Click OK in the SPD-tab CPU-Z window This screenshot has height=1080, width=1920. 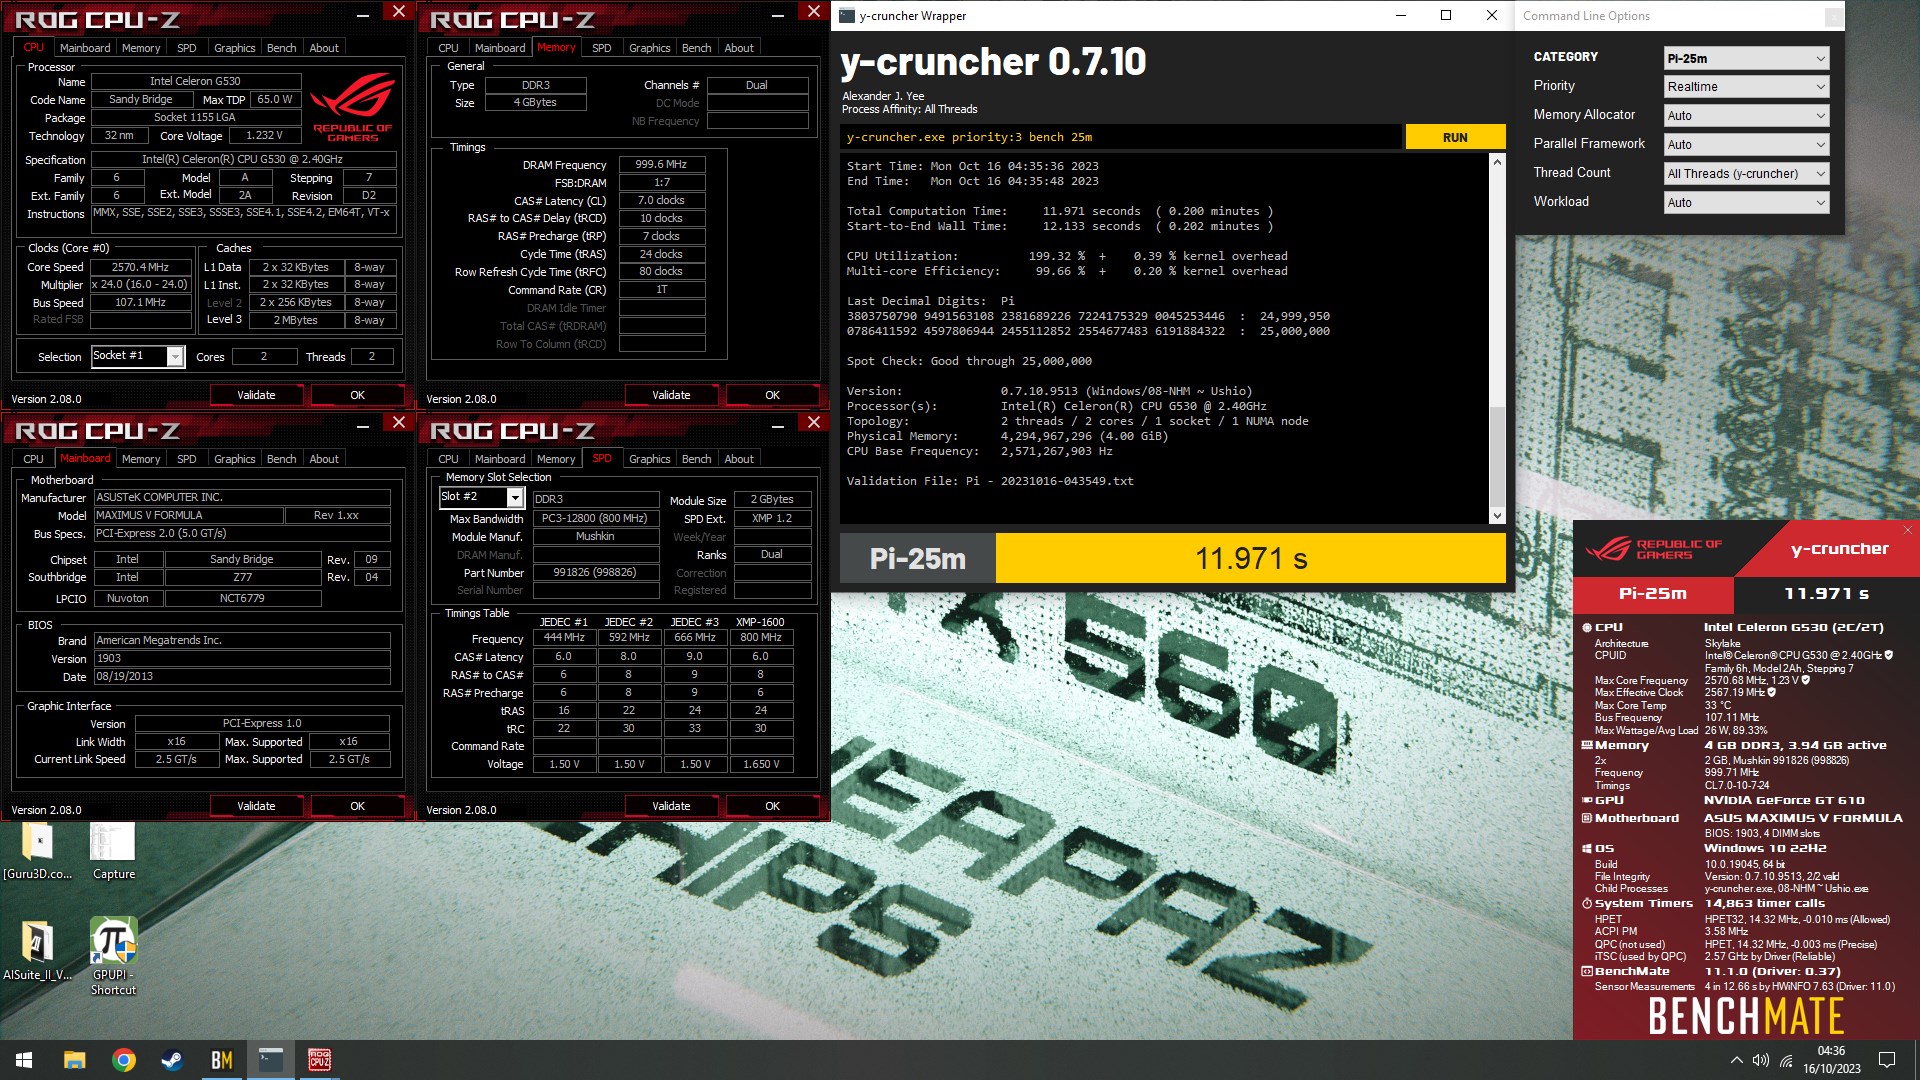772,806
